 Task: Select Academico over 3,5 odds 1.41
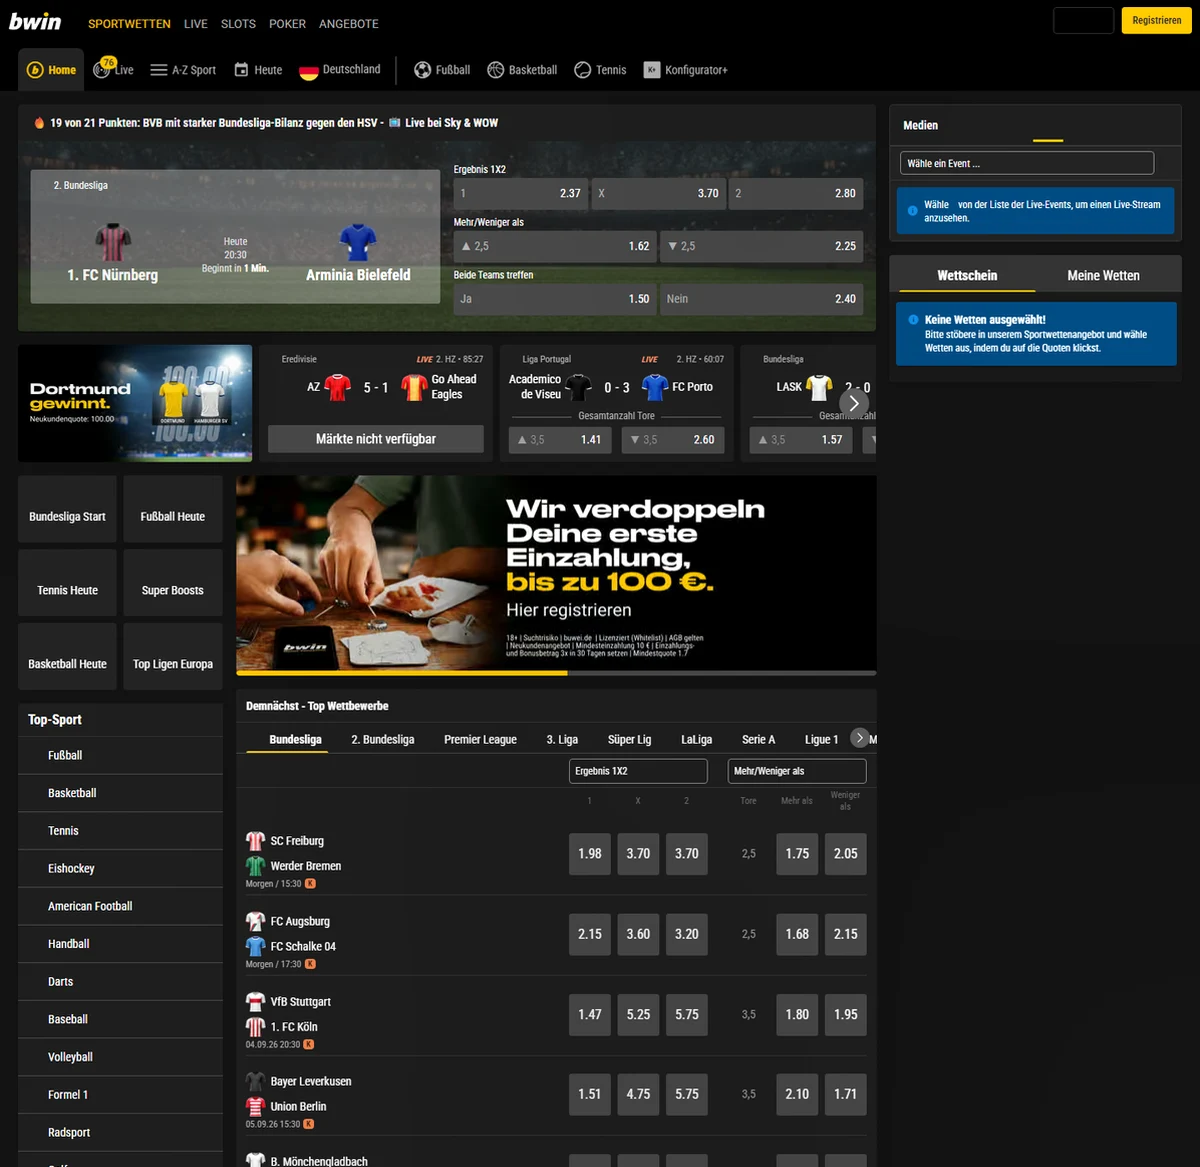pos(560,439)
